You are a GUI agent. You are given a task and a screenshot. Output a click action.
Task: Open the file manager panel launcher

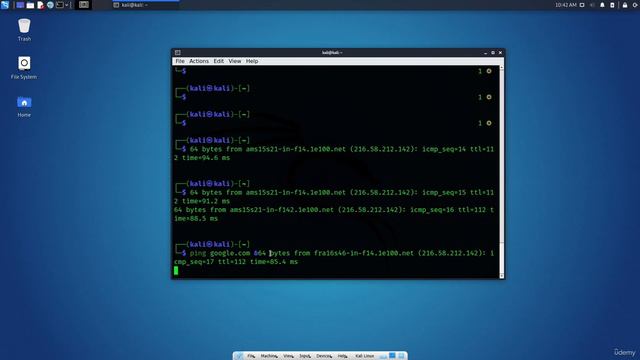(30, 5)
